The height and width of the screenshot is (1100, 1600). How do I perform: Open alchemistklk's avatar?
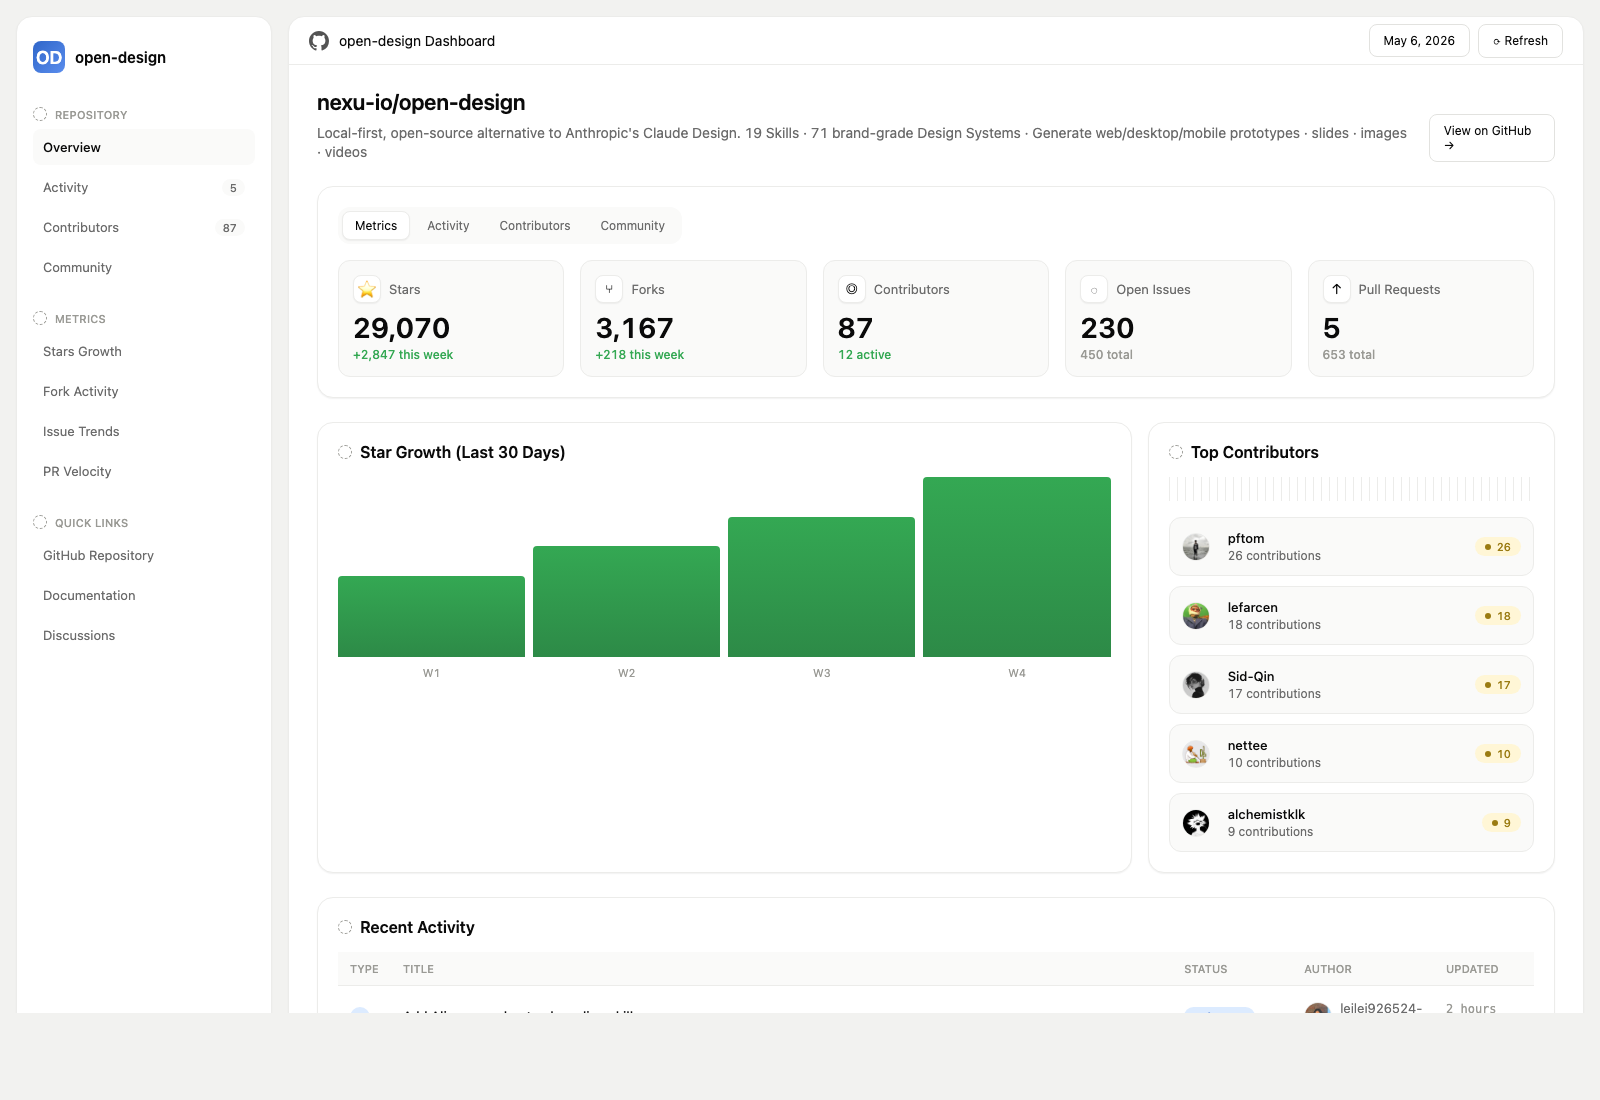click(1196, 823)
